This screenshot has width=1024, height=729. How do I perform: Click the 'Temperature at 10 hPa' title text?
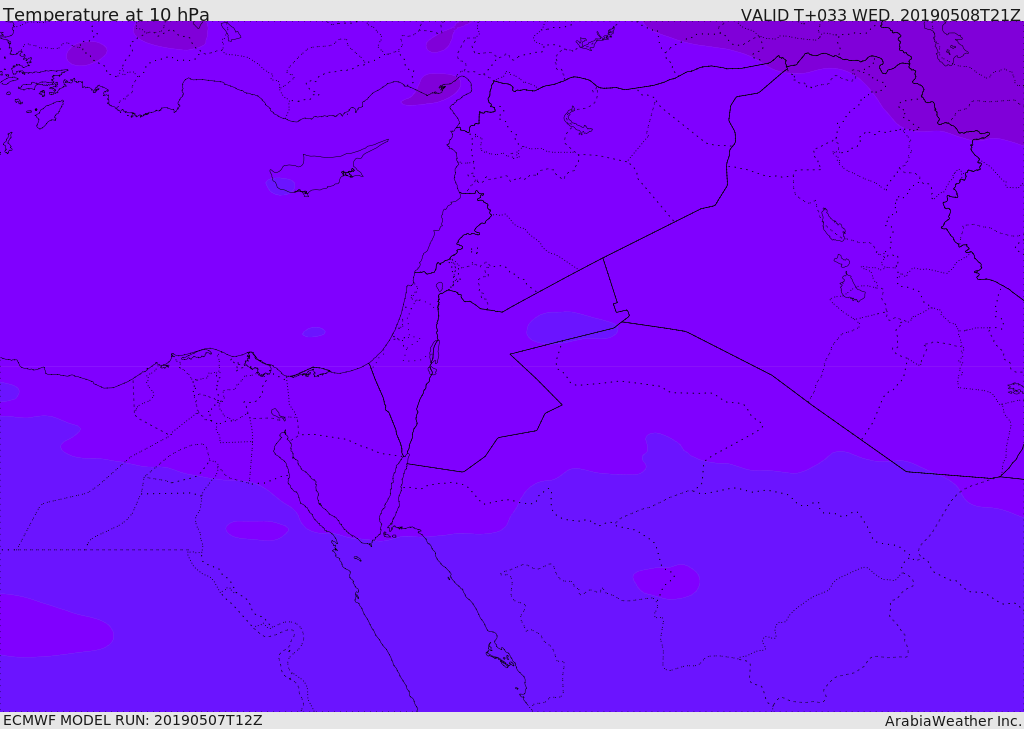pyautogui.click(x=106, y=14)
